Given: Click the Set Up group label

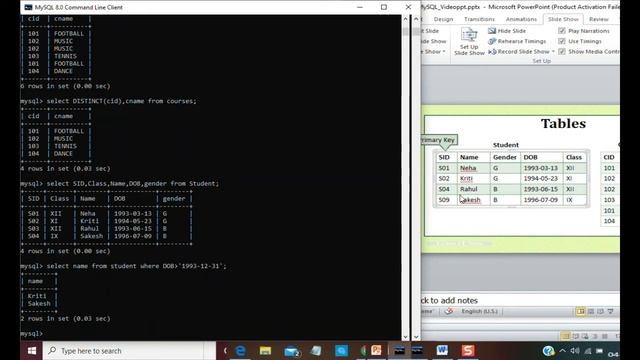Looking at the screenshot, I should (x=542, y=61).
